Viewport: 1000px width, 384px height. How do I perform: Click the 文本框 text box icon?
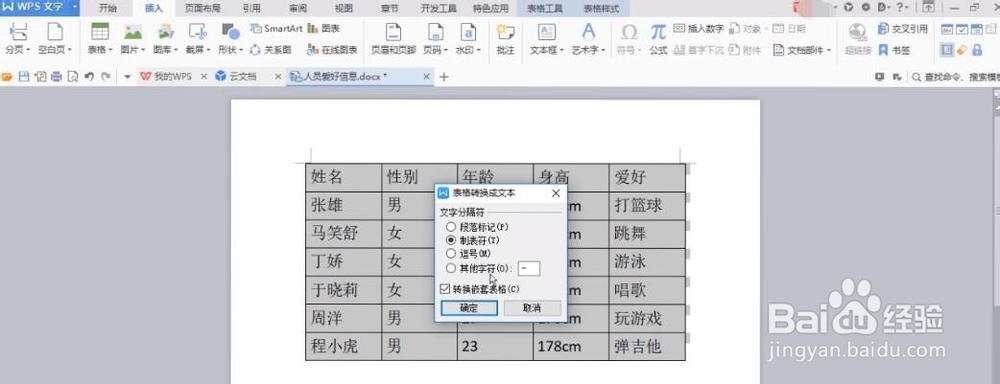click(x=547, y=32)
